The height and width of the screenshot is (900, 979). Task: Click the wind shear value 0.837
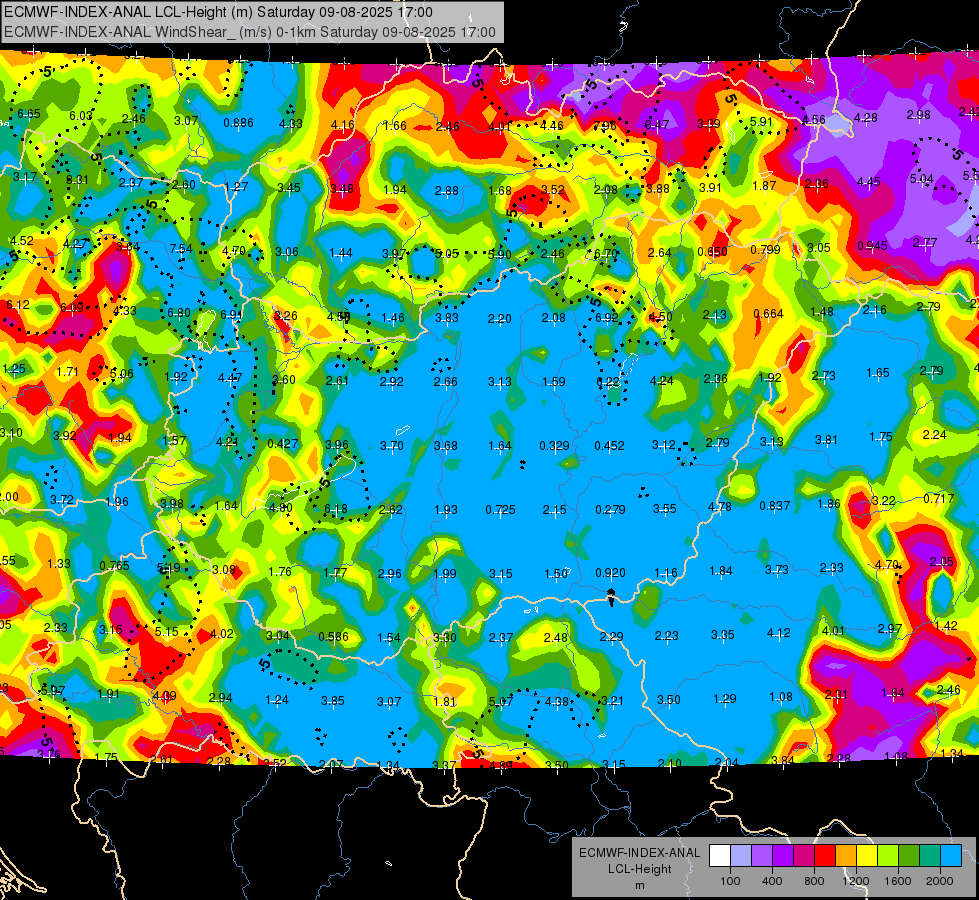point(775,505)
